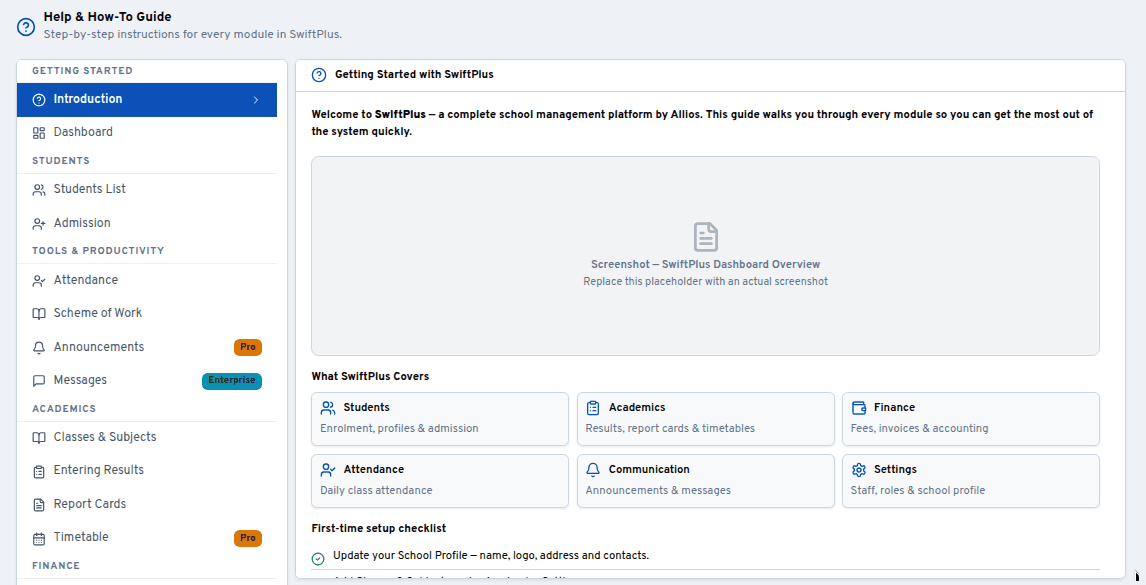Open the Finance coverage card

pos(971,419)
